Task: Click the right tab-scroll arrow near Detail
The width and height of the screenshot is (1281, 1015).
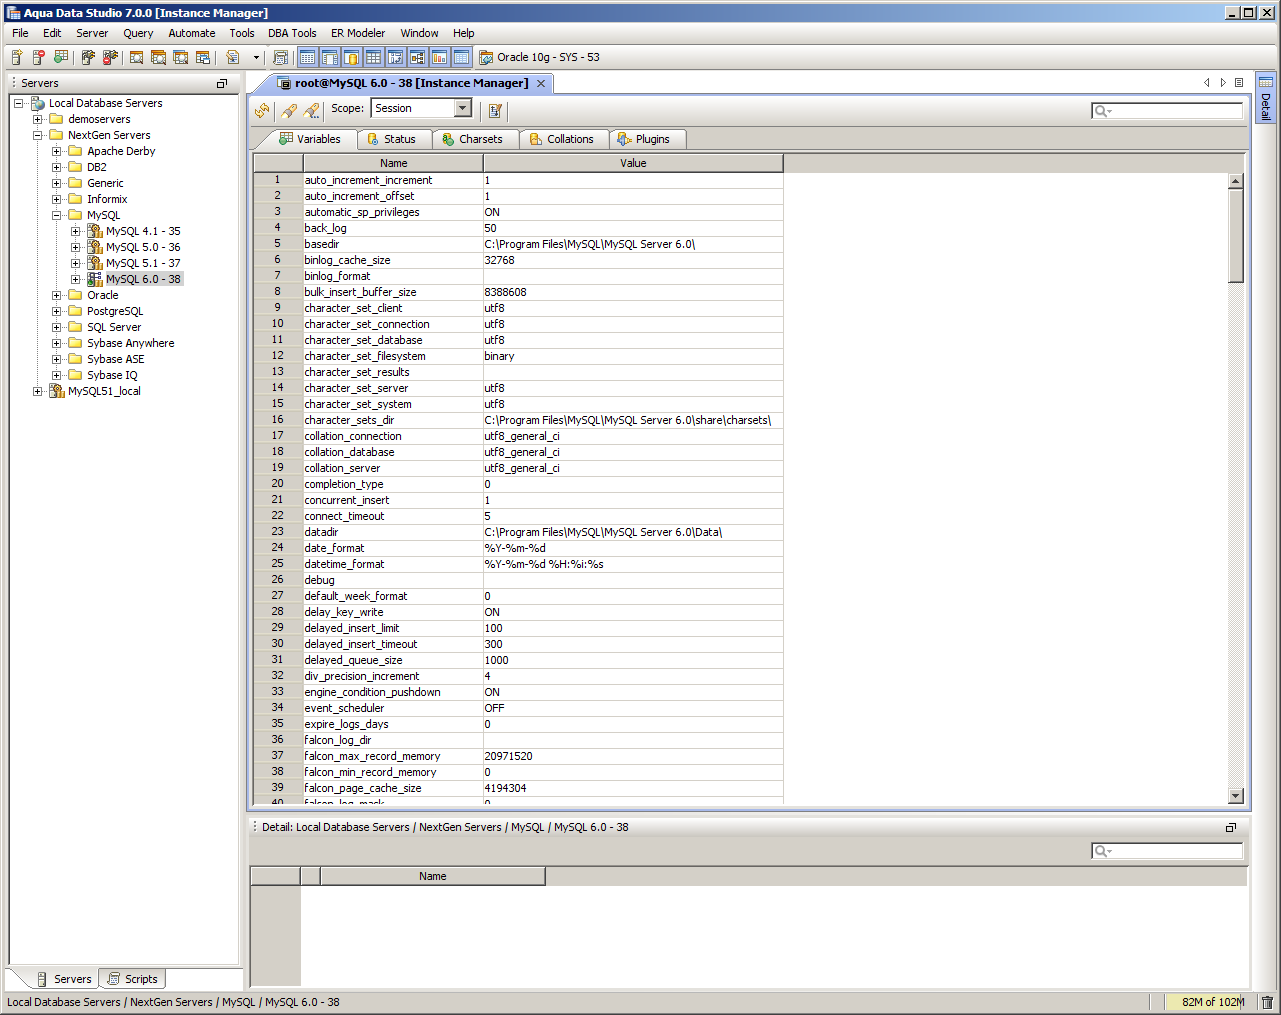Action: 1223,83
